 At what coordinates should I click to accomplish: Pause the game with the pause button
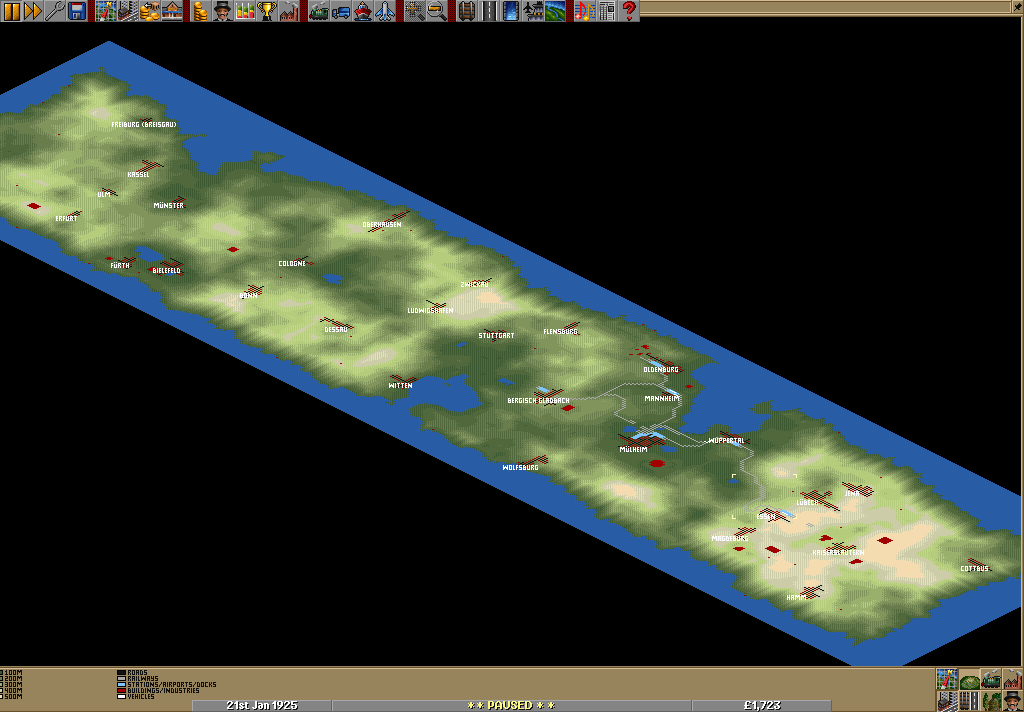pyautogui.click(x=11, y=11)
